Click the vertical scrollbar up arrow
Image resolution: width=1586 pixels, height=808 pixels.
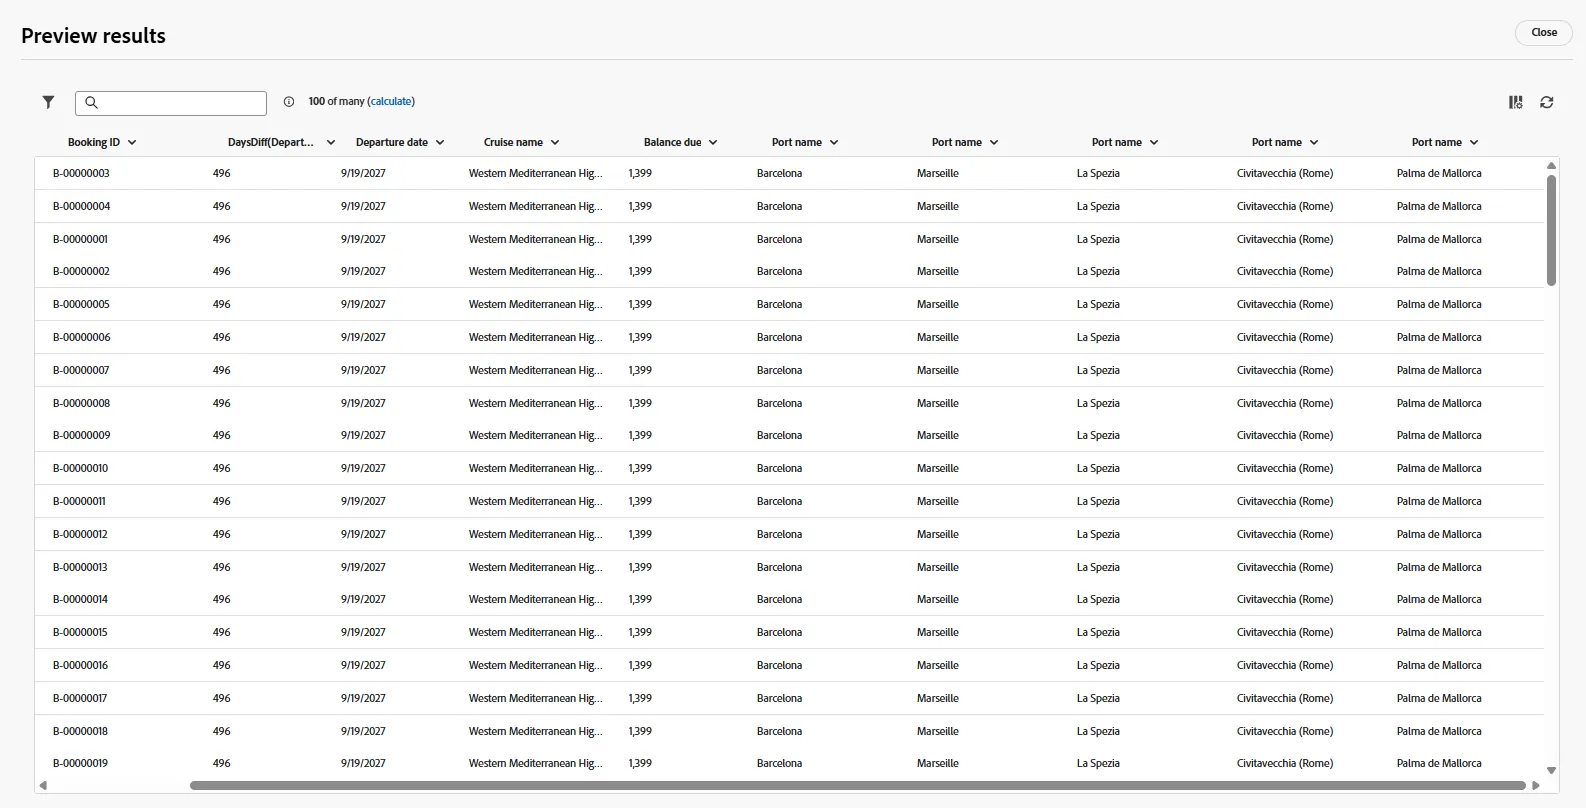click(1552, 166)
